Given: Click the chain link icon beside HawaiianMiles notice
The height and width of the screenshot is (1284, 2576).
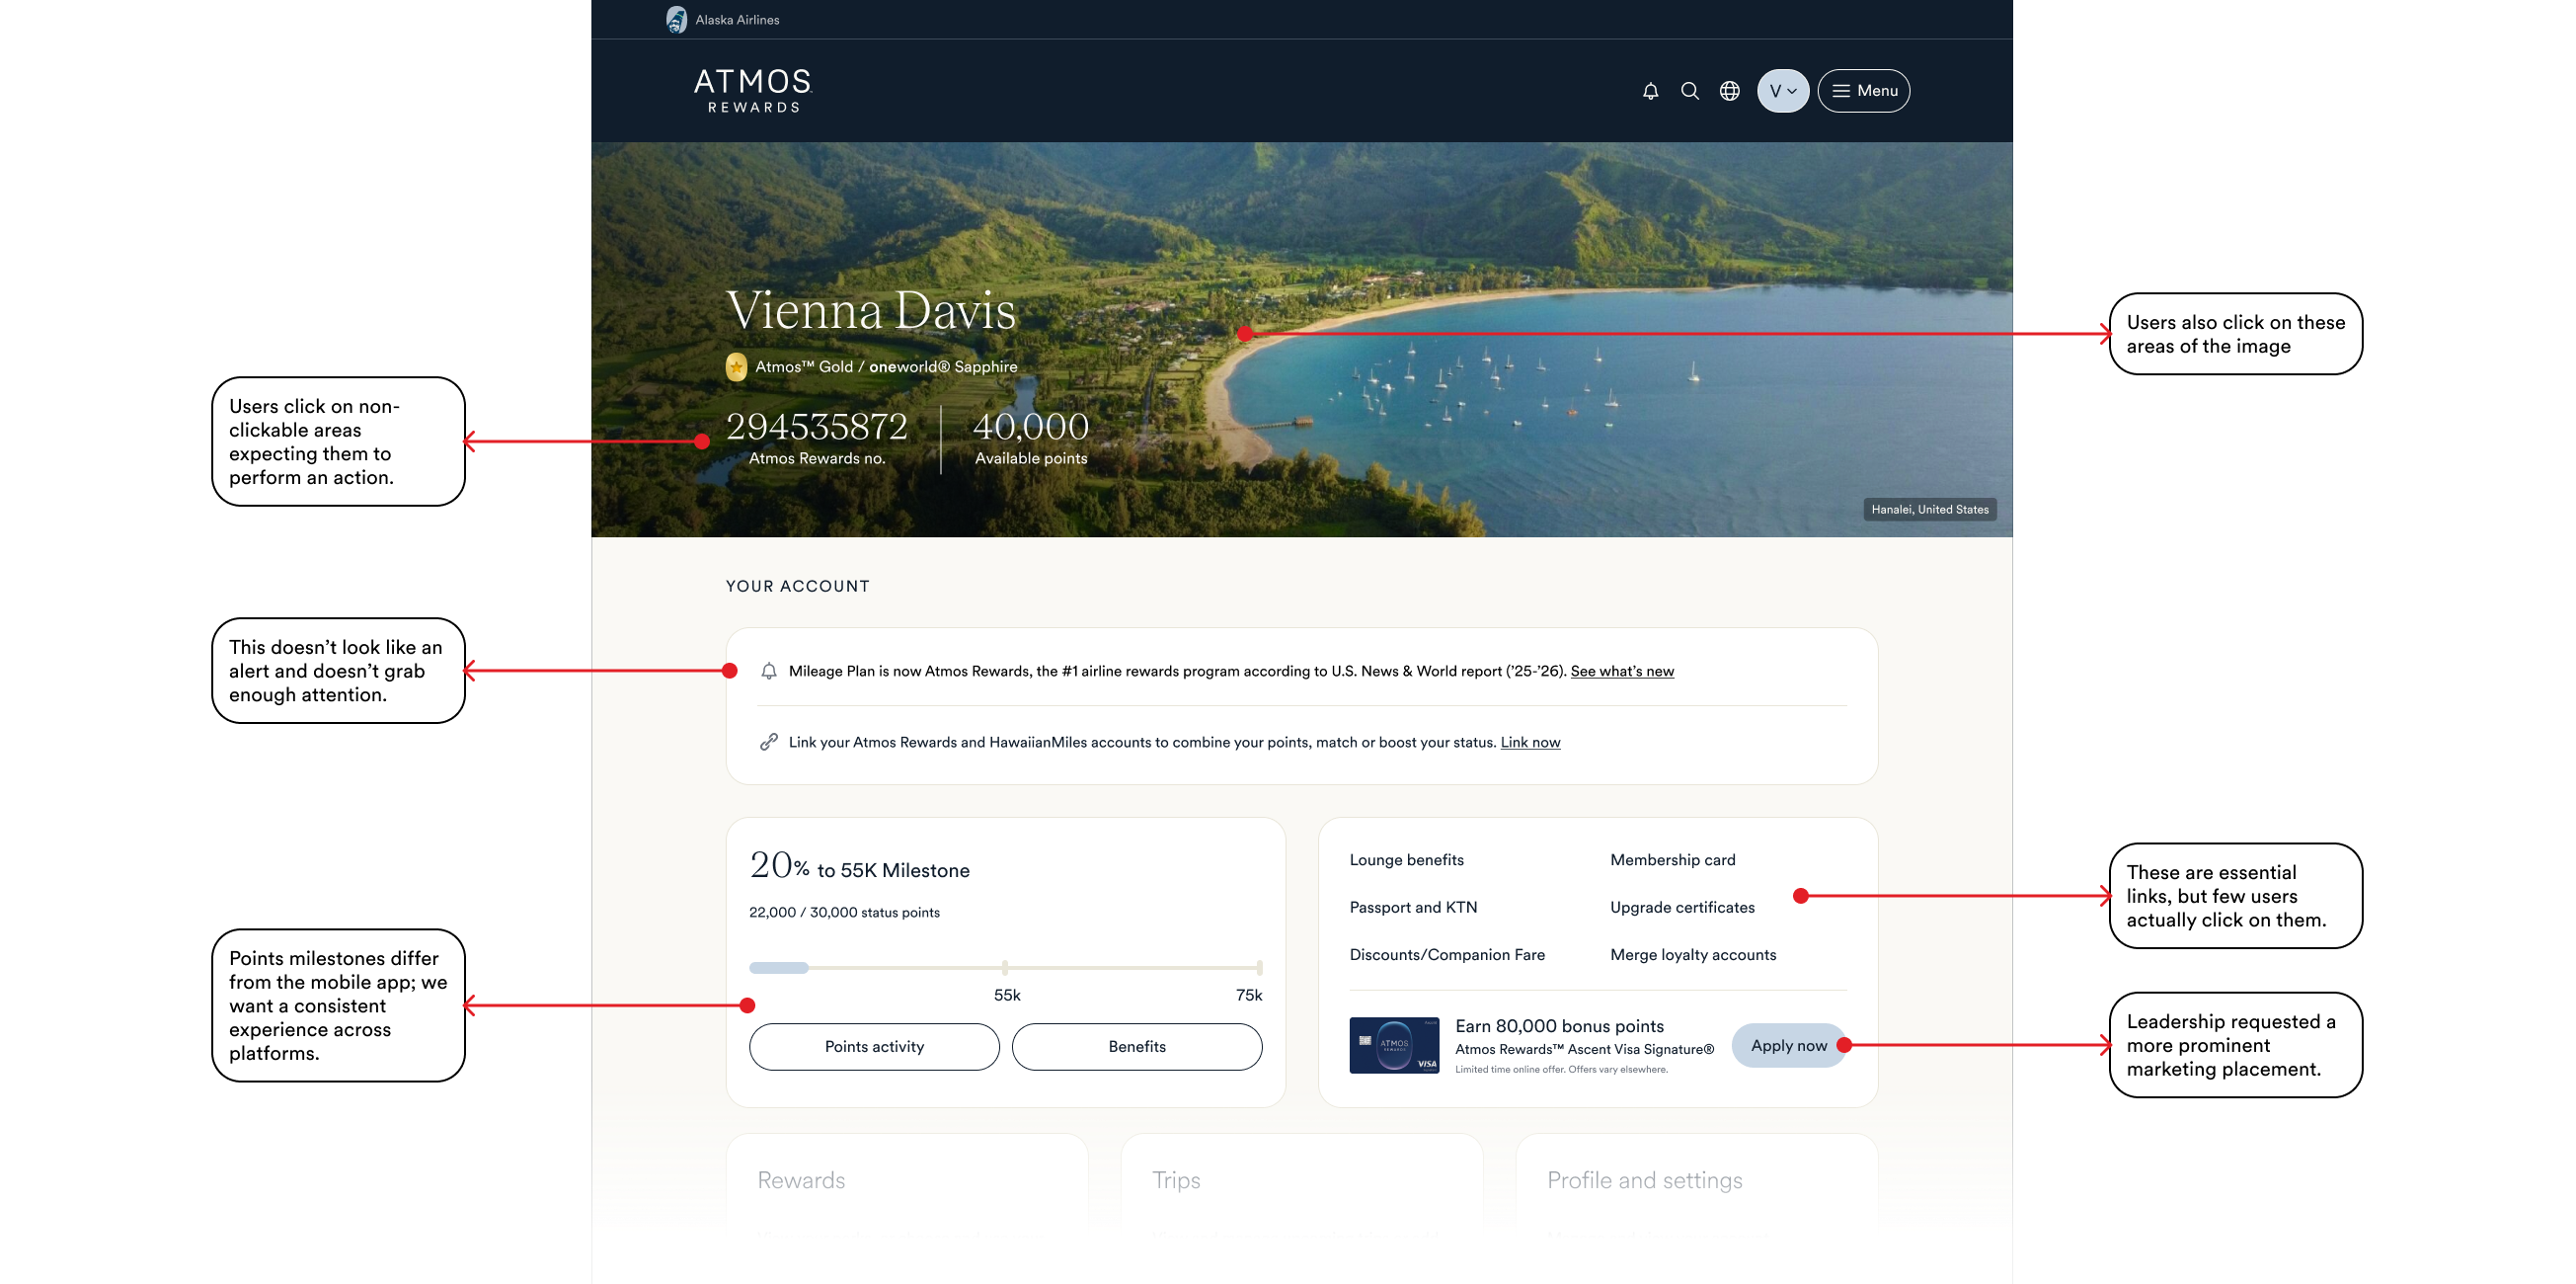Looking at the screenshot, I should pyautogui.click(x=768, y=742).
